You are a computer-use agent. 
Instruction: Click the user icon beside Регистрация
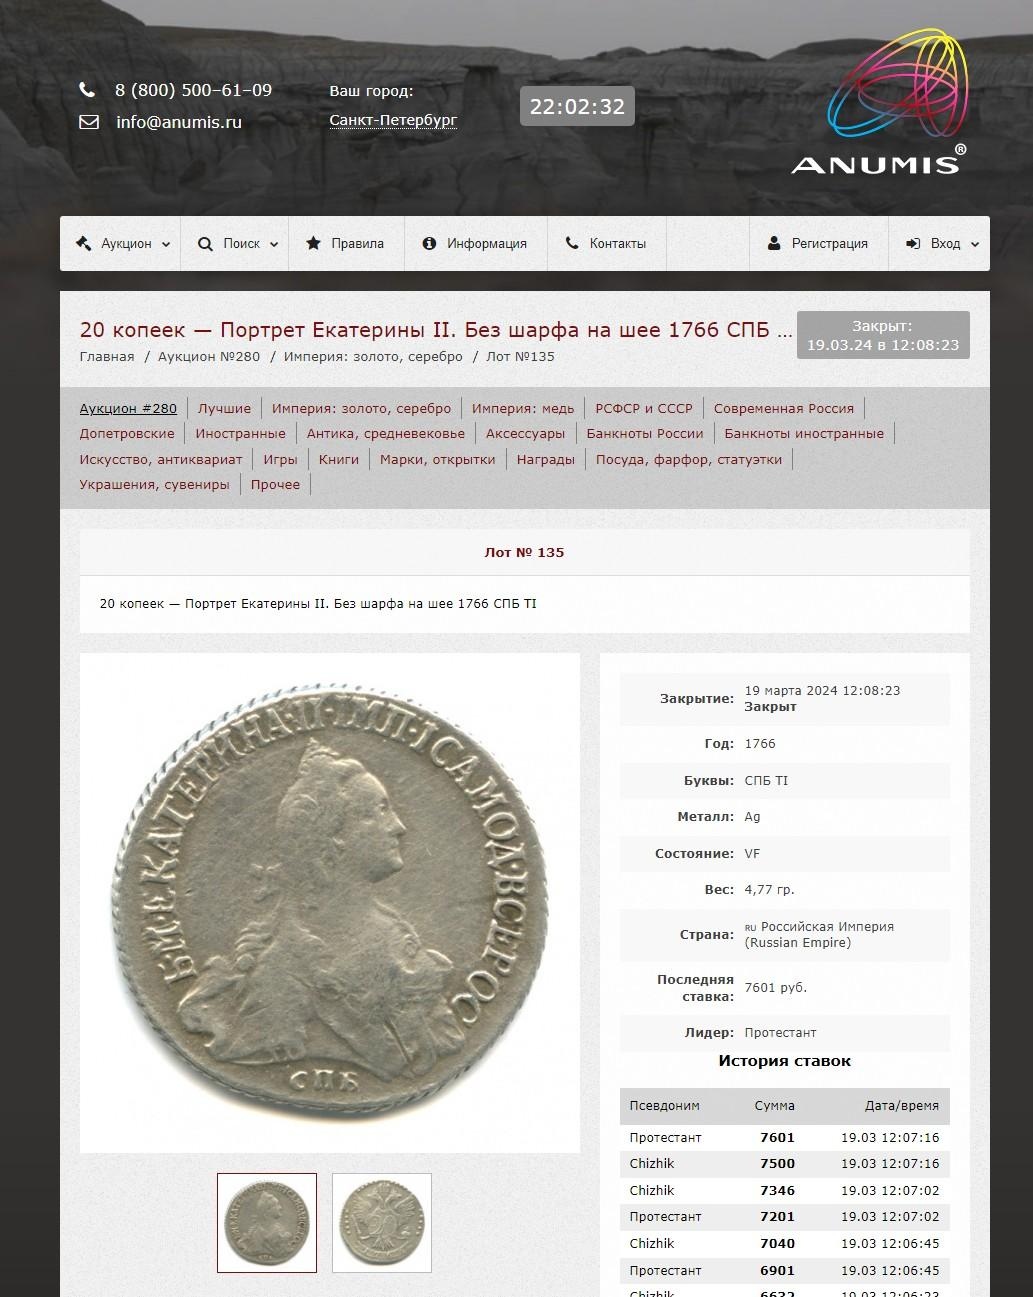(773, 243)
